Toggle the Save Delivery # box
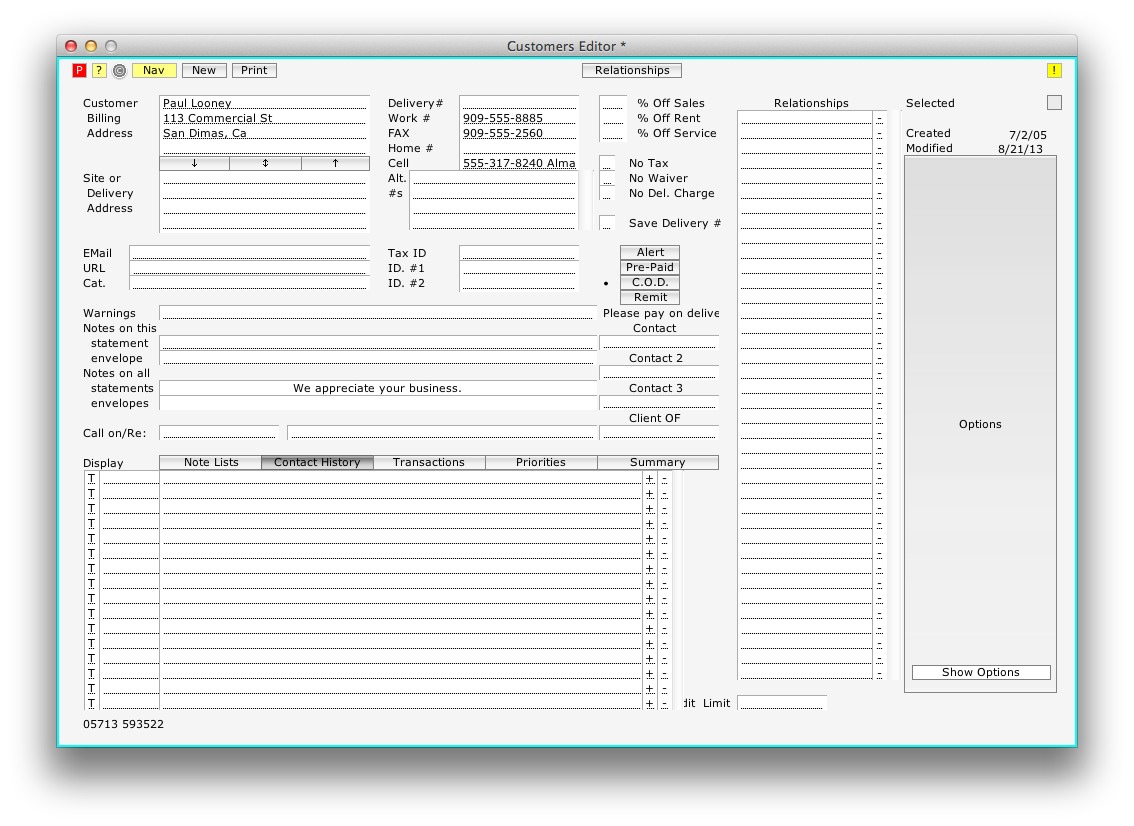The width and height of the screenshot is (1134, 826). (608, 223)
